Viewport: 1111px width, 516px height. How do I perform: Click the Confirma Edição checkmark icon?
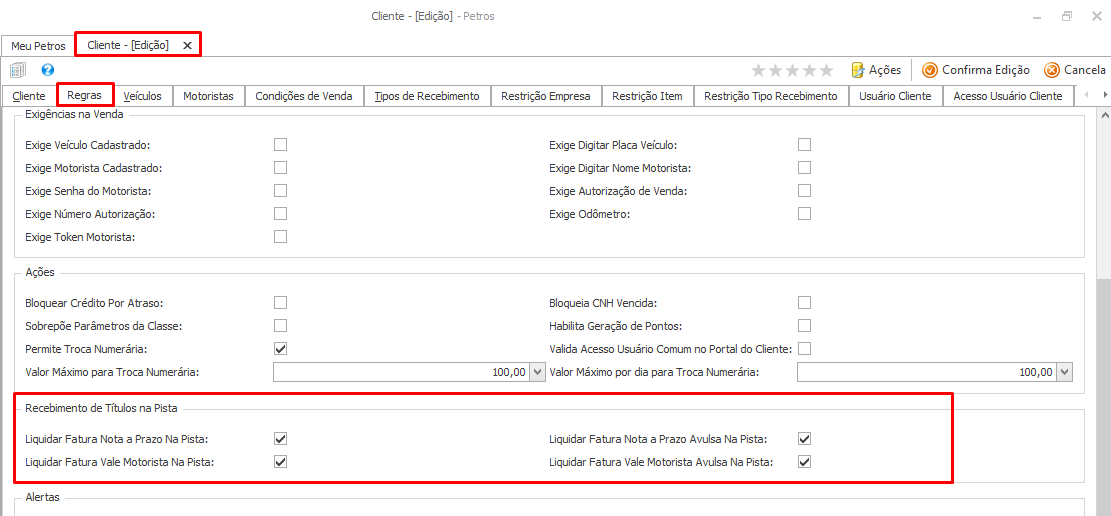coord(930,69)
